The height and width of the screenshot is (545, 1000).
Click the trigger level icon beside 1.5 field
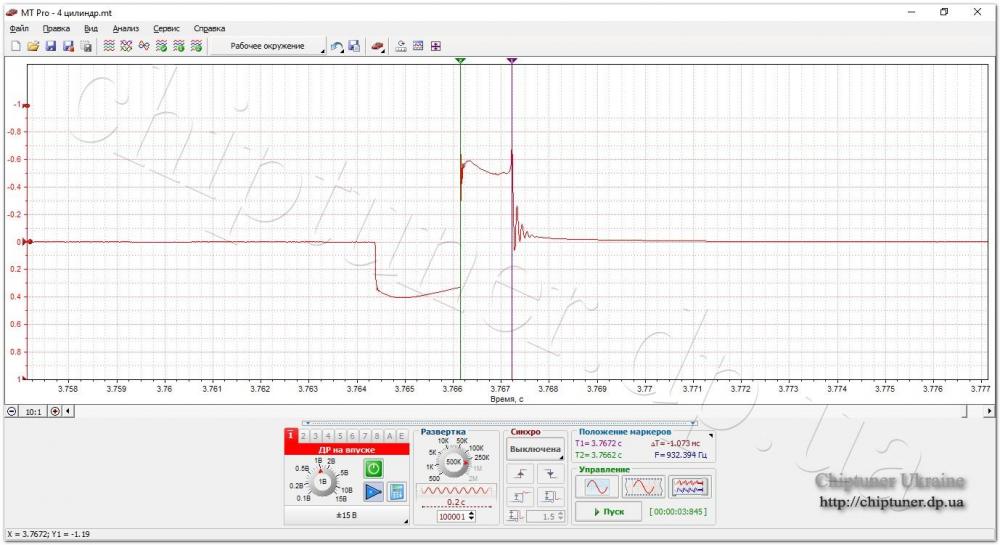point(516,516)
